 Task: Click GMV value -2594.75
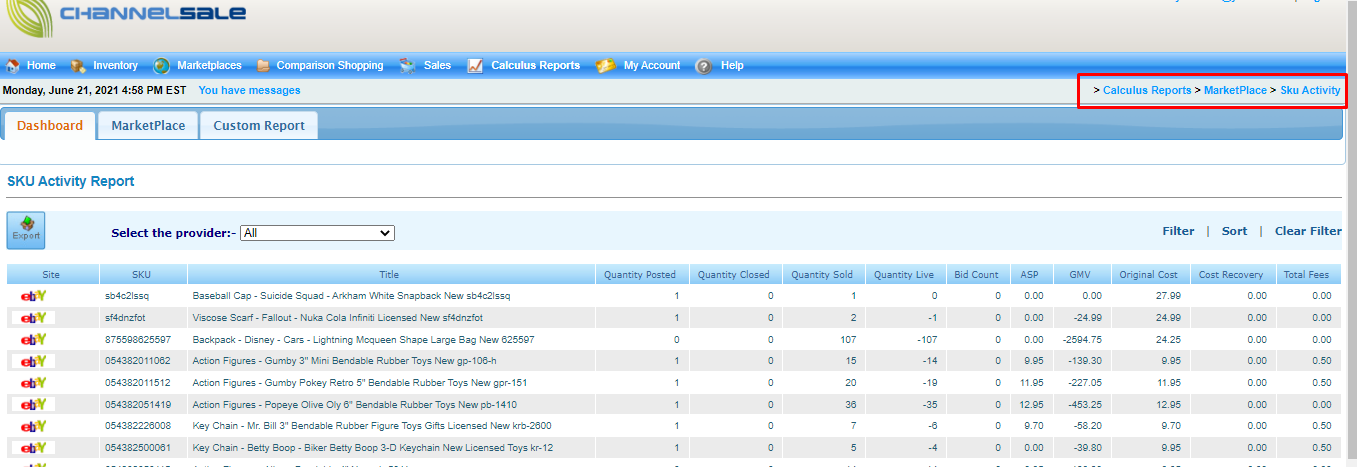(1082, 340)
